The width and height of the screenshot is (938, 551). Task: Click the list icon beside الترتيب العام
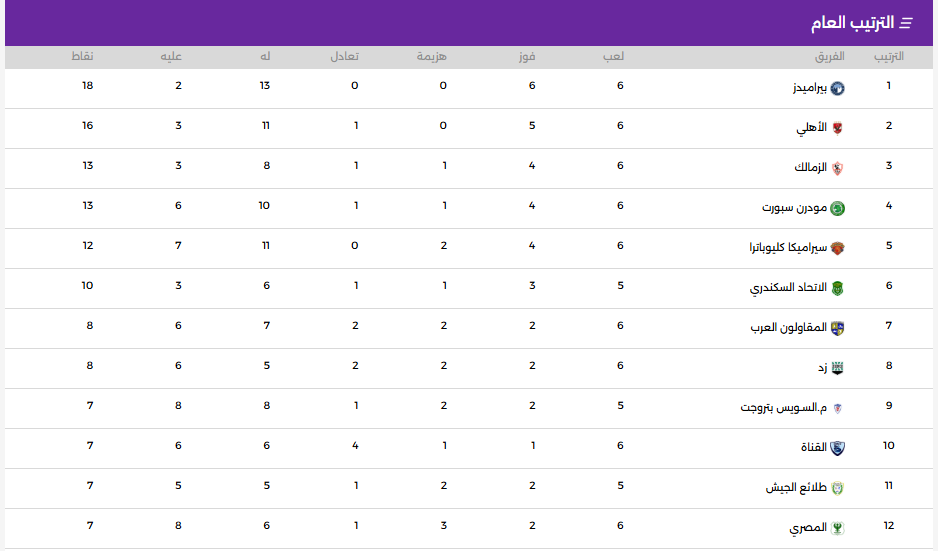click(907, 23)
